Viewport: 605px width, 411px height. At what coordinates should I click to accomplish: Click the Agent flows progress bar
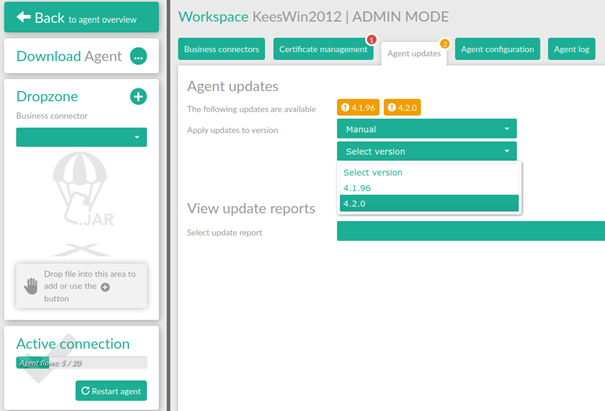coord(81,363)
